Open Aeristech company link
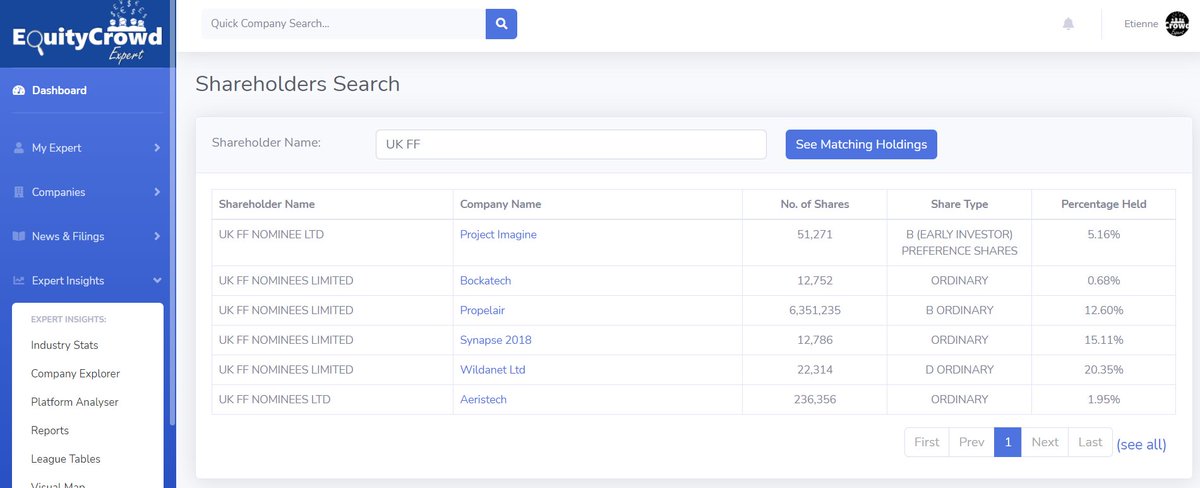Viewport: 1200px width, 488px height. (483, 399)
